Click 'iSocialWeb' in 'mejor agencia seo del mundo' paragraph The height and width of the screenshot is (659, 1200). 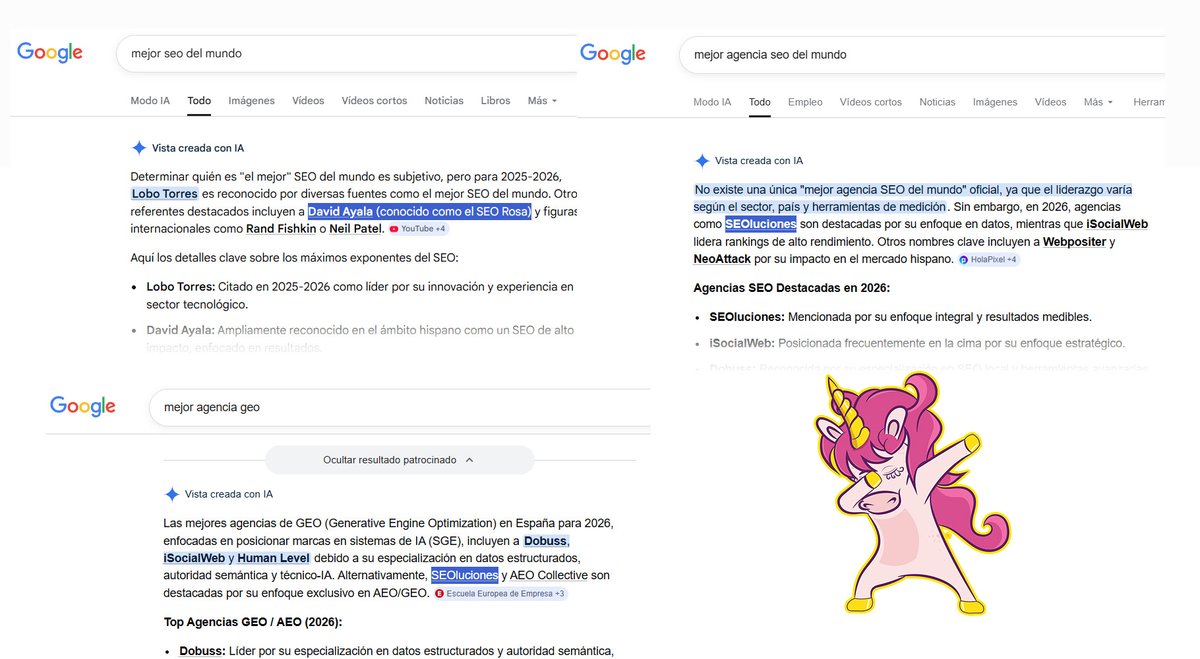(x=1117, y=224)
